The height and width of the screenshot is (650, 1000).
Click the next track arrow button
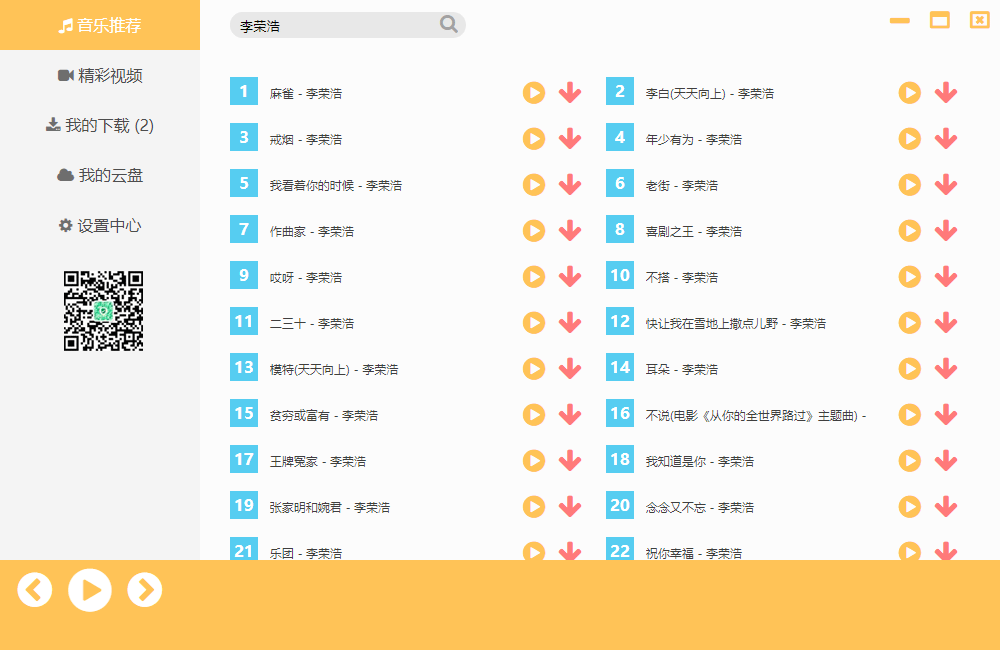(x=145, y=589)
